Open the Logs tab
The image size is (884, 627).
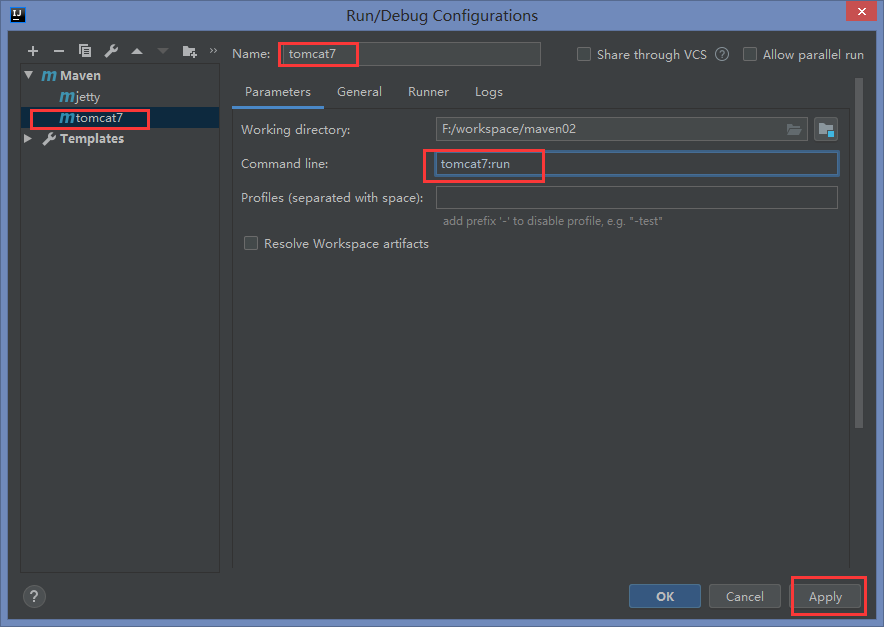[489, 92]
